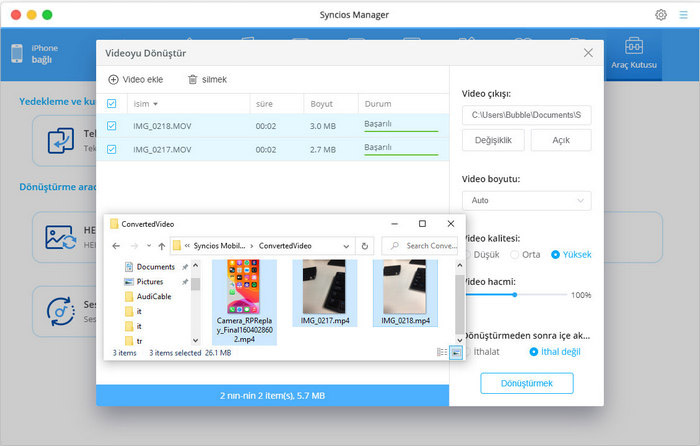
Task: Click the 3.0 MB size cell
Action: pyautogui.click(x=323, y=126)
